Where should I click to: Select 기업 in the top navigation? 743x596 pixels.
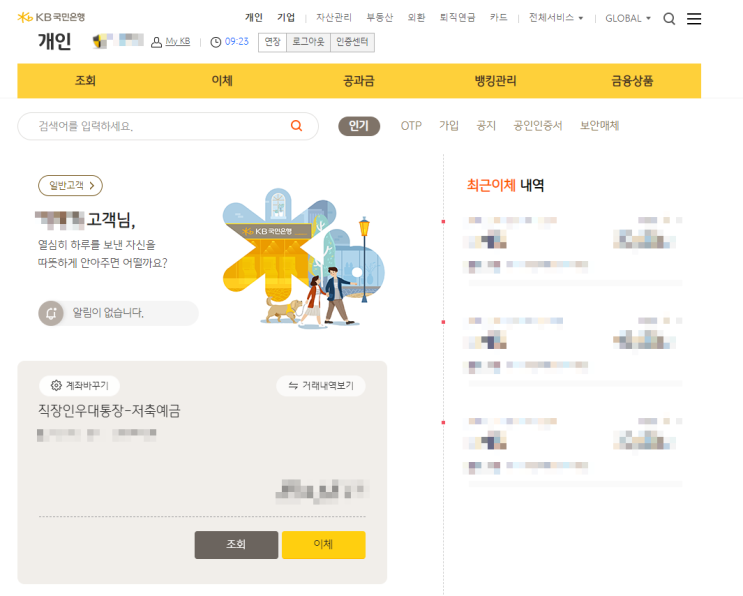click(286, 18)
